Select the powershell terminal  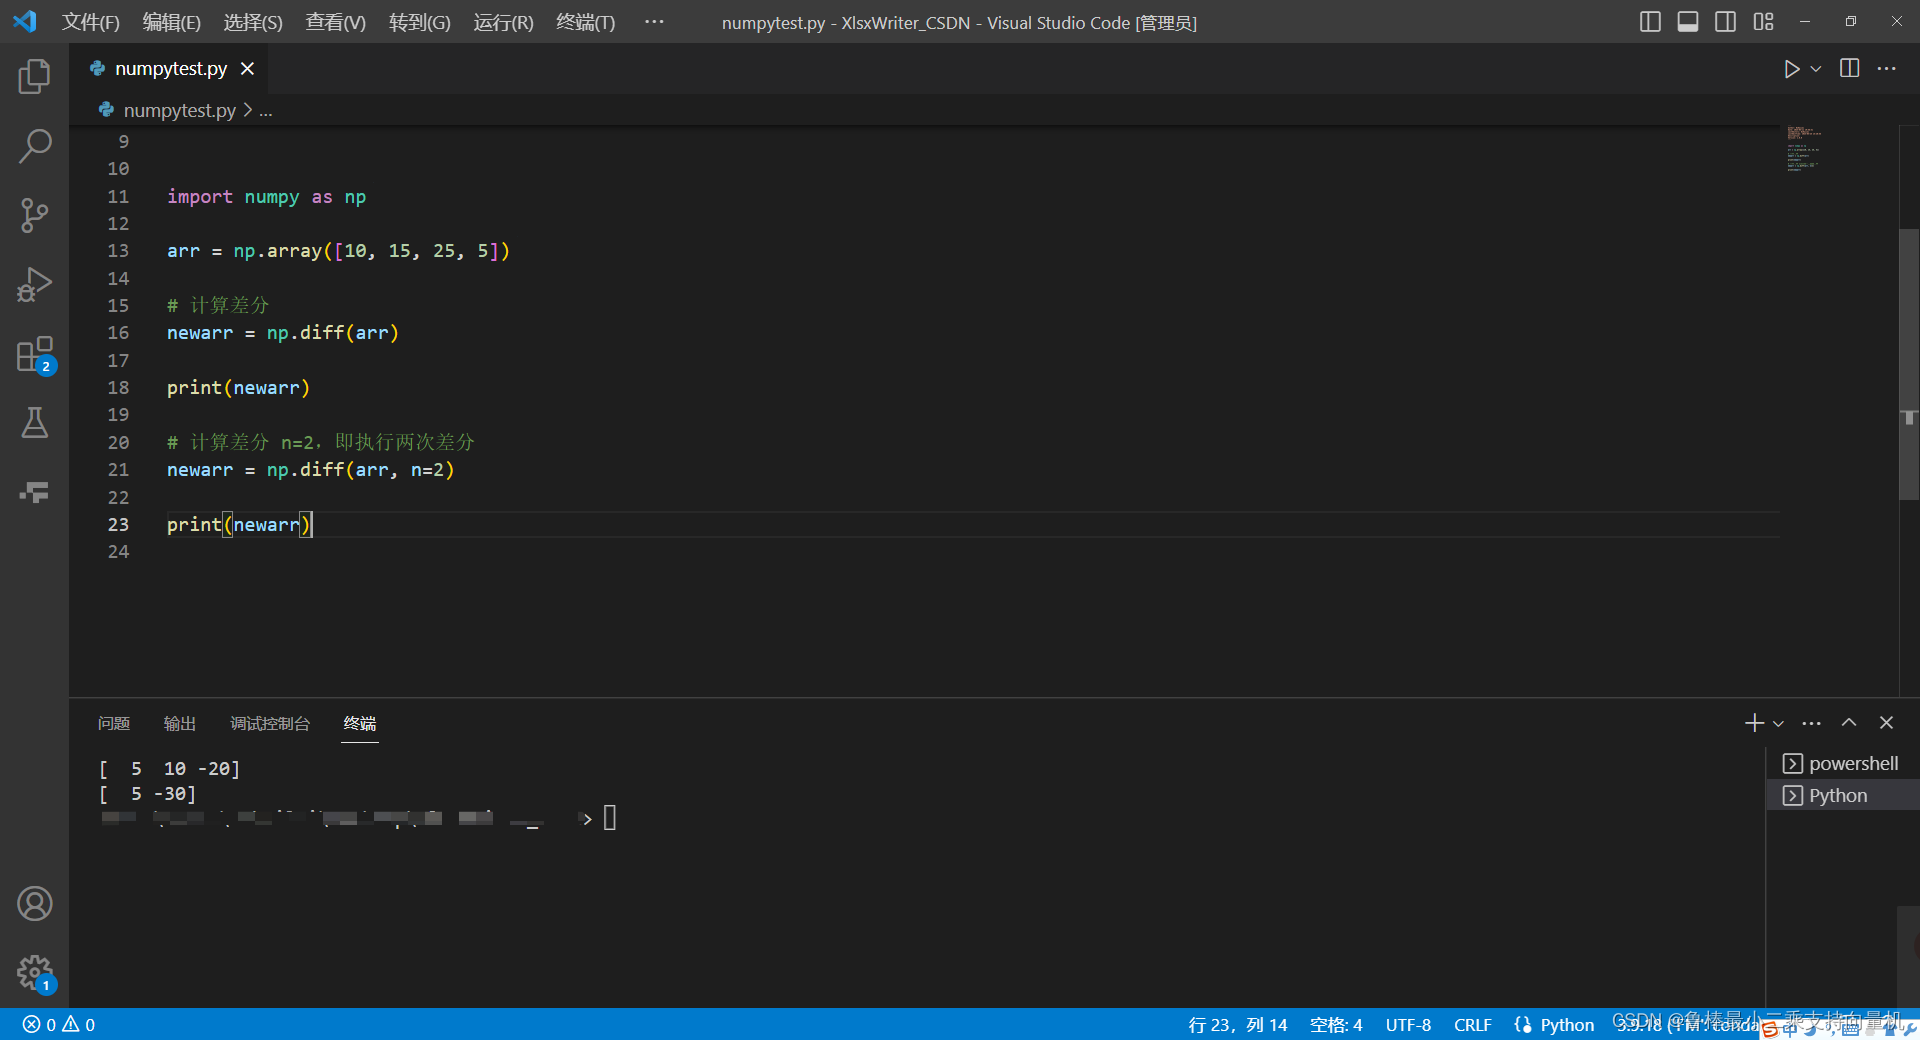point(1841,763)
